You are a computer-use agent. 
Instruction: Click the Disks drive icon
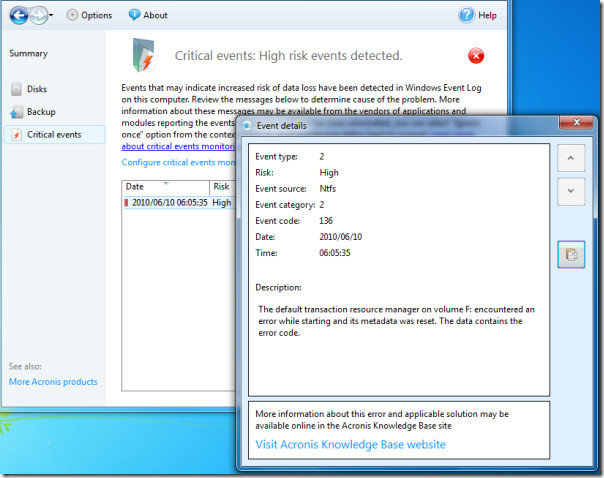(x=16, y=89)
